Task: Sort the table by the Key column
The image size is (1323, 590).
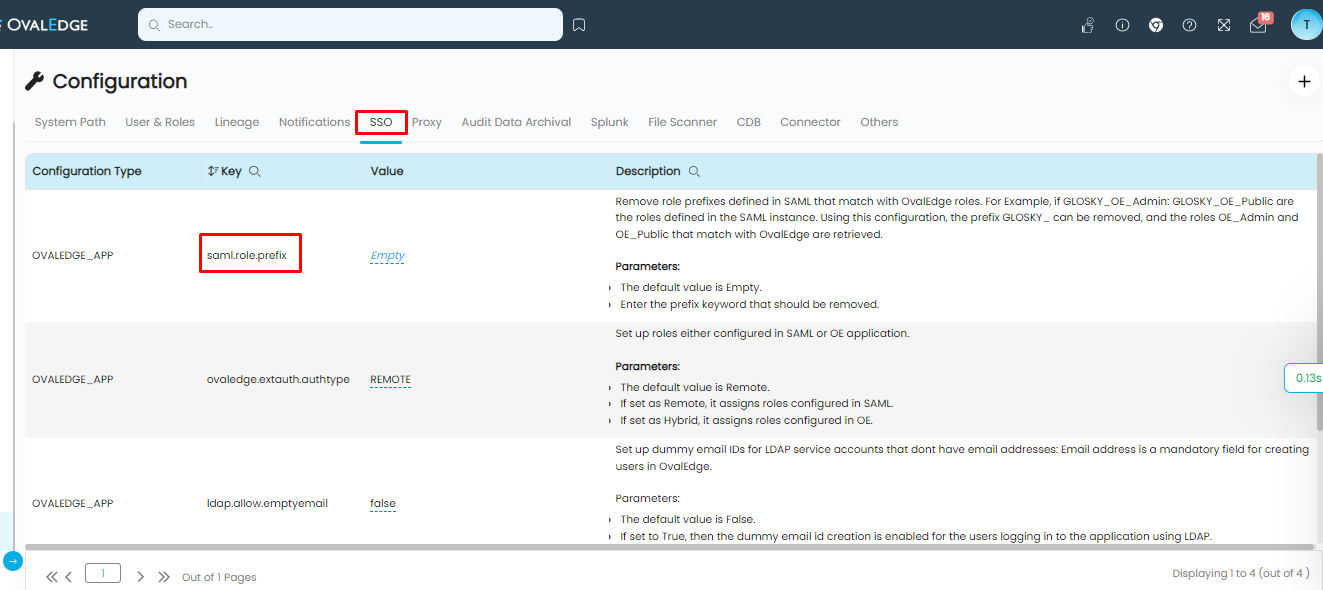Action: [x=213, y=172]
